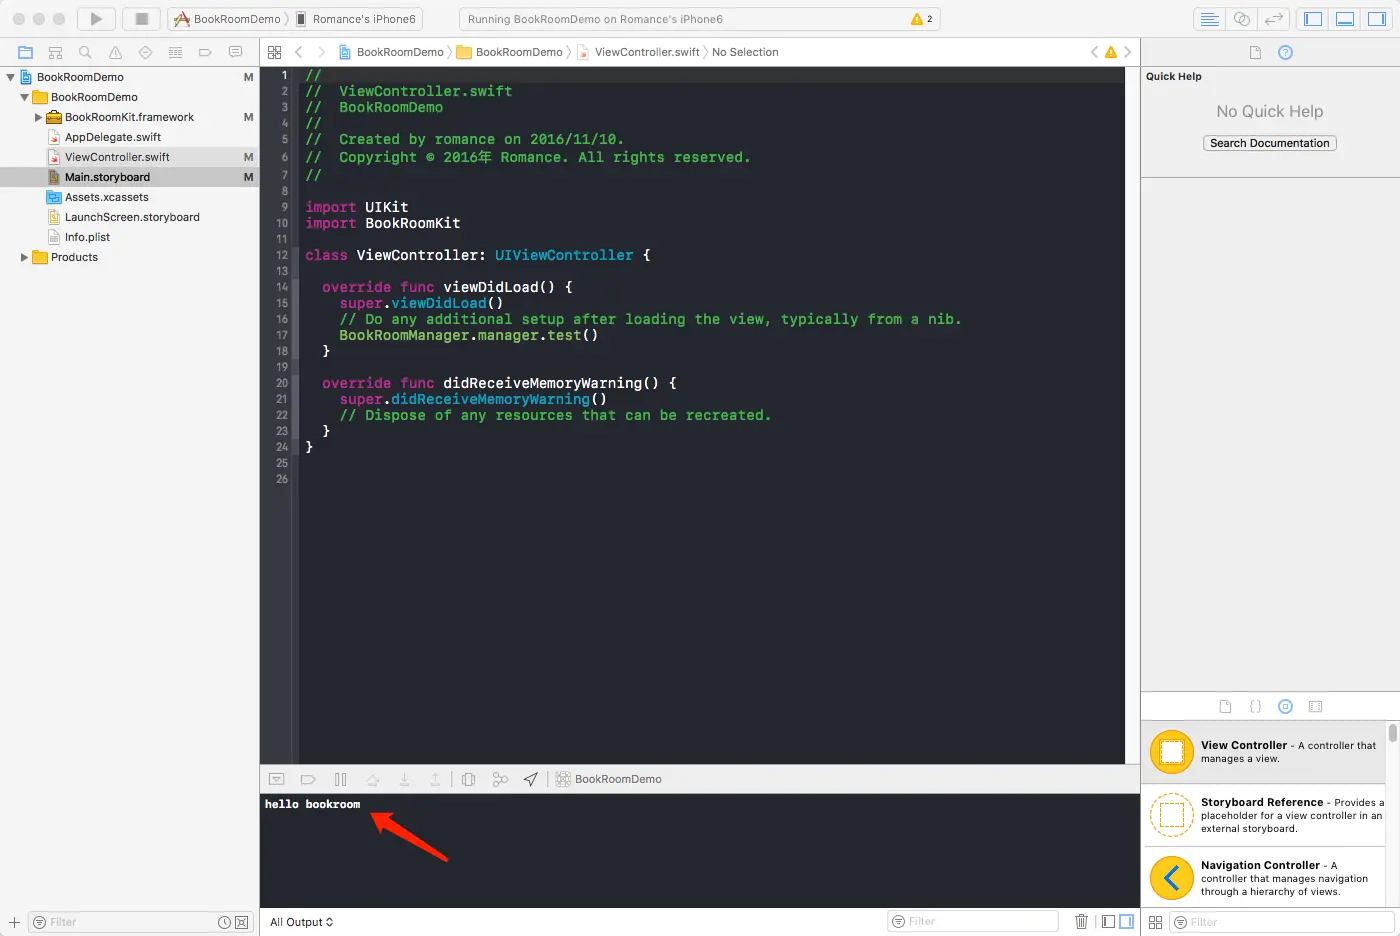Open Assets.xcassets

[106, 197]
